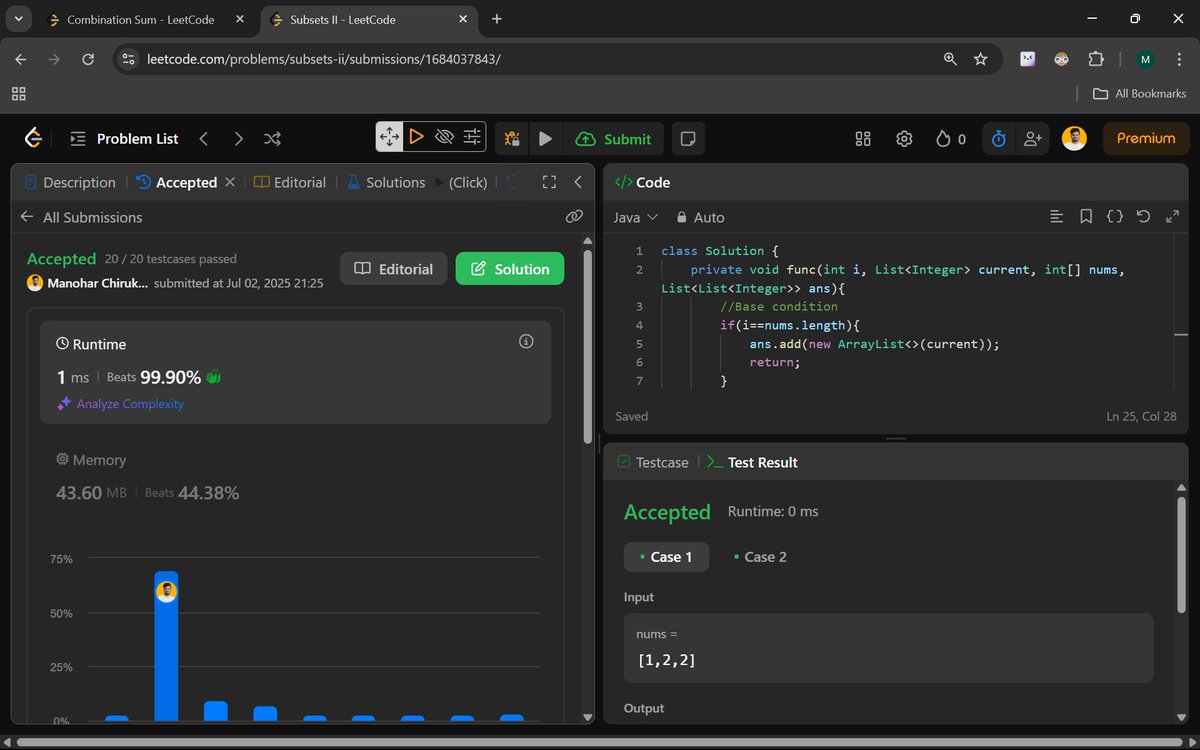
Task: Open the settings gear icon
Action: click(904, 139)
